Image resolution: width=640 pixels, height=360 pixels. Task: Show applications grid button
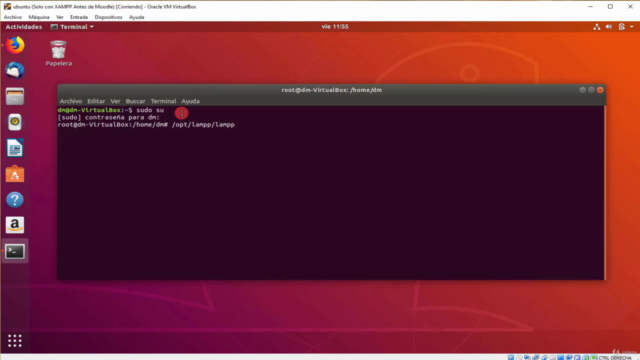15,340
